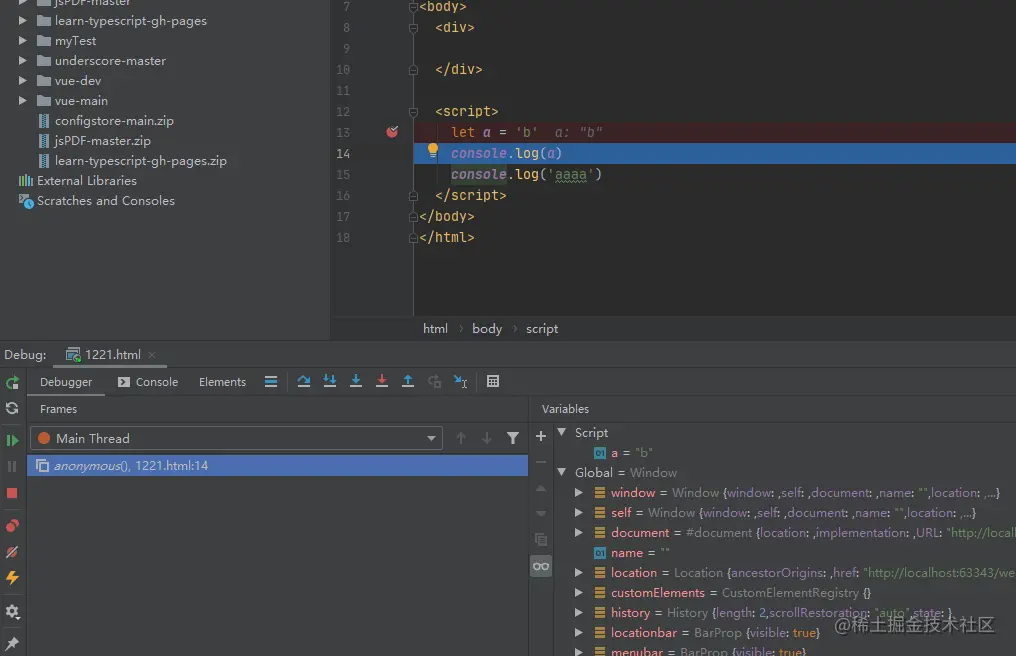This screenshot has width=1016, height=656.
Task: Click the Step Out icon
Action: click(x=408, y=381)
